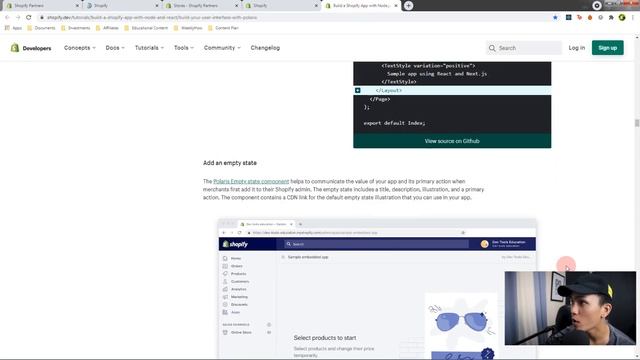Image resolution: width=640 pixels, height=360 pixels.
Task: Open the Educational Content bookmark folder
Action: [x=146, y=28]
